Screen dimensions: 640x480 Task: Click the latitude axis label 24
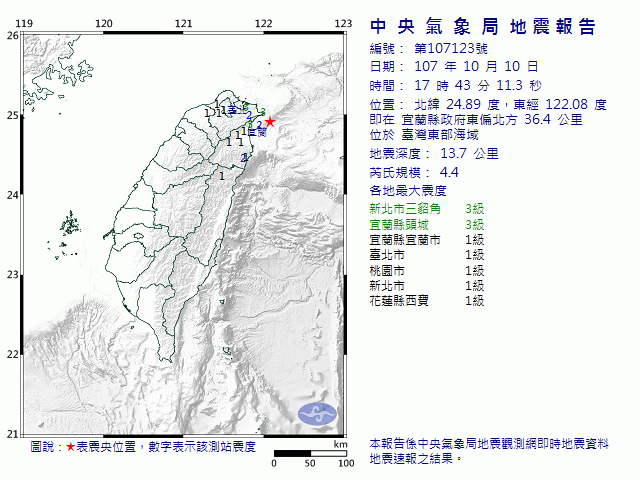(12, 195)
